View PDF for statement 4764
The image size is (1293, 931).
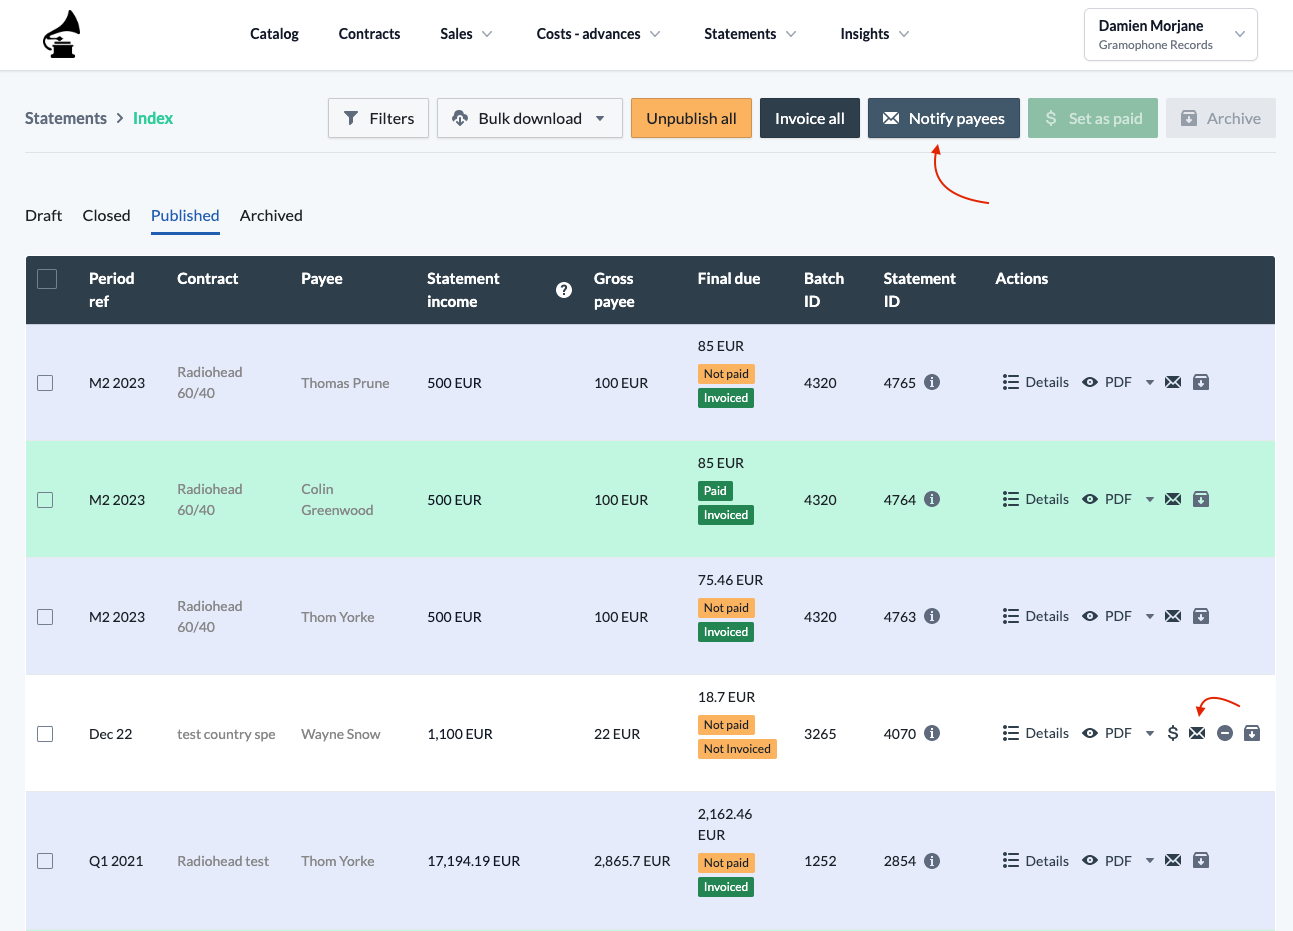(1107, 499)
